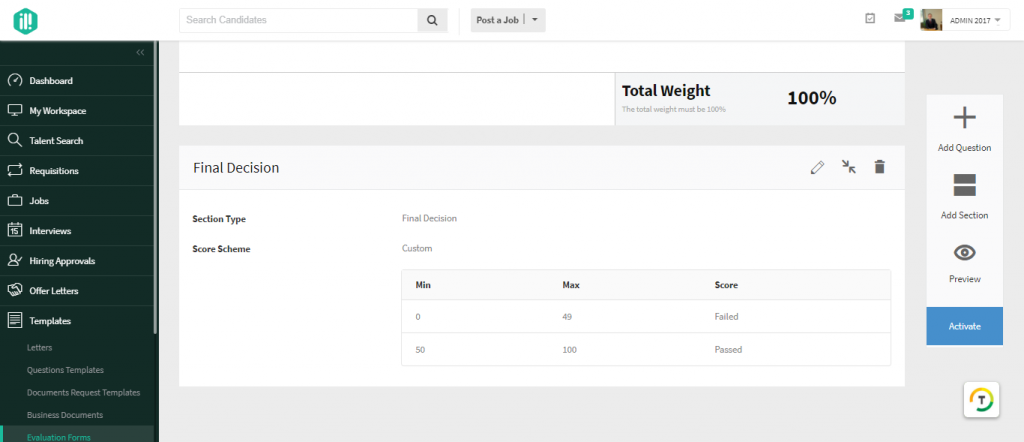This screenshot has height=442, width=1024.
Task: Click the My Workspace monitor icon
Action: pos(14,111)
